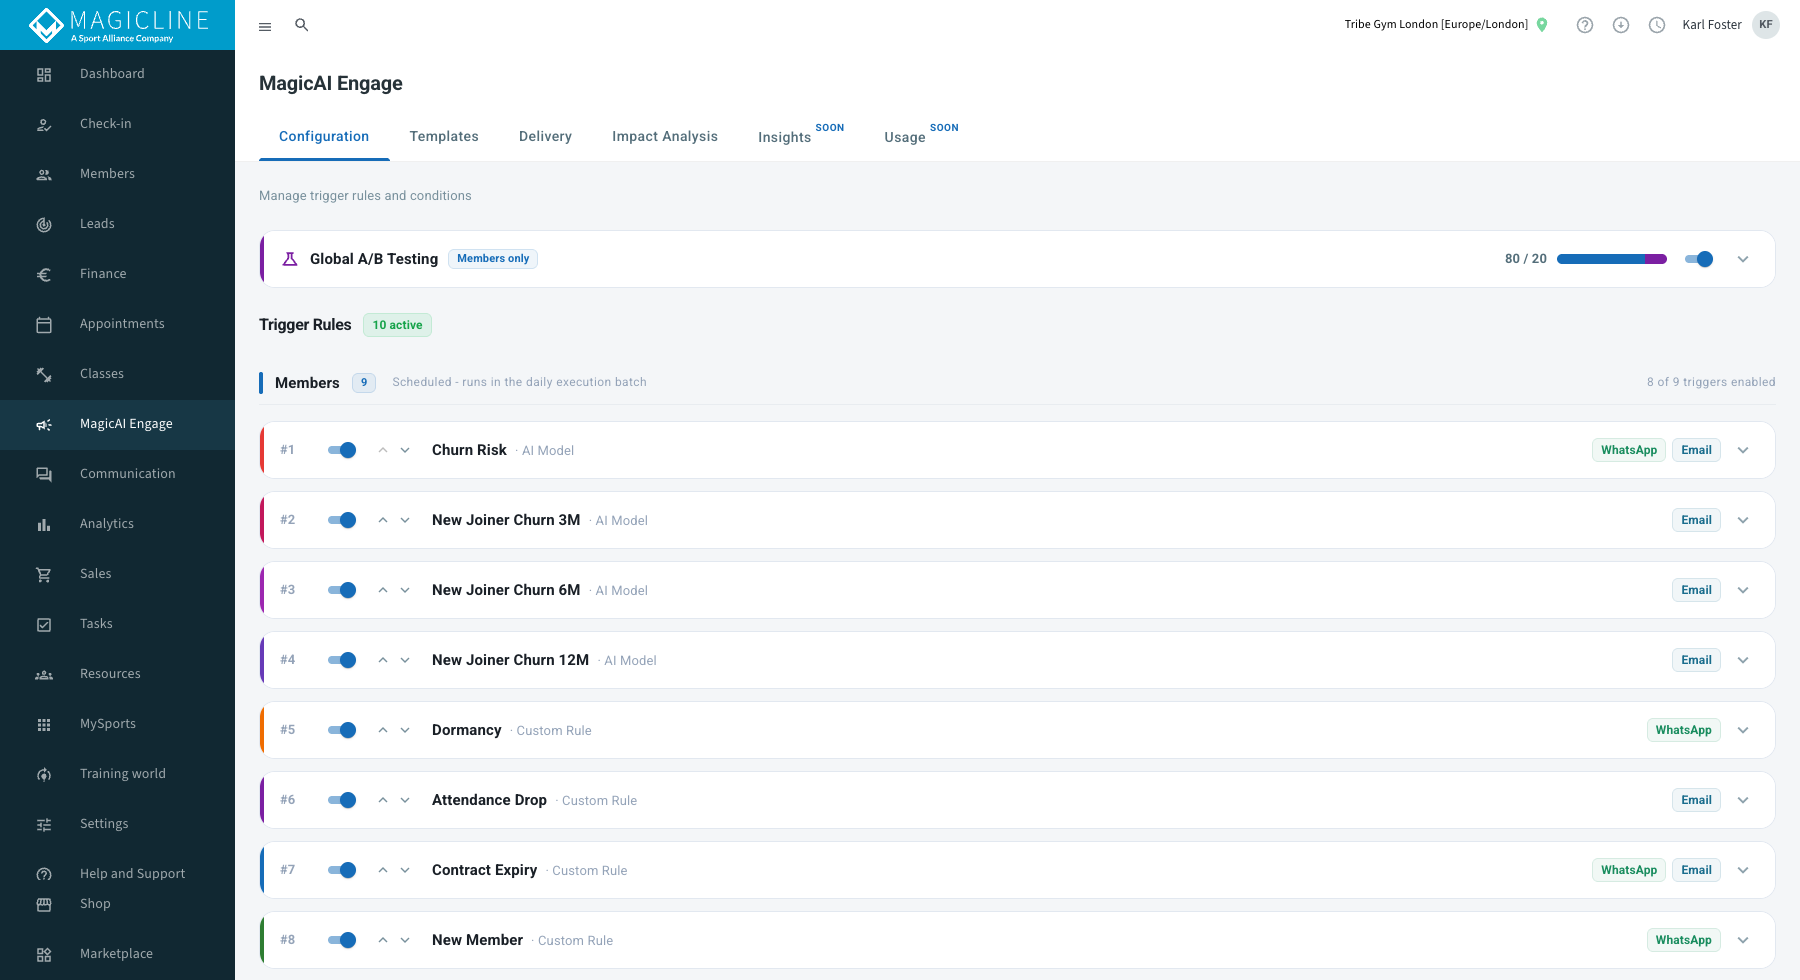Expand the Dormancy rule details
The image size is (1800, 980).
[x=1743, y=730]
